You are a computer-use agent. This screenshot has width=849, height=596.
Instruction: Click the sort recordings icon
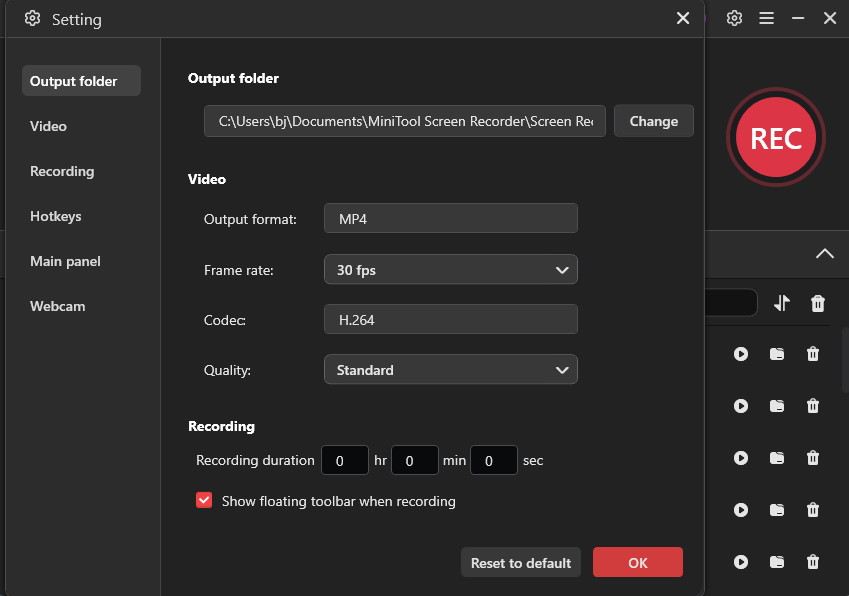pos(781,303)
